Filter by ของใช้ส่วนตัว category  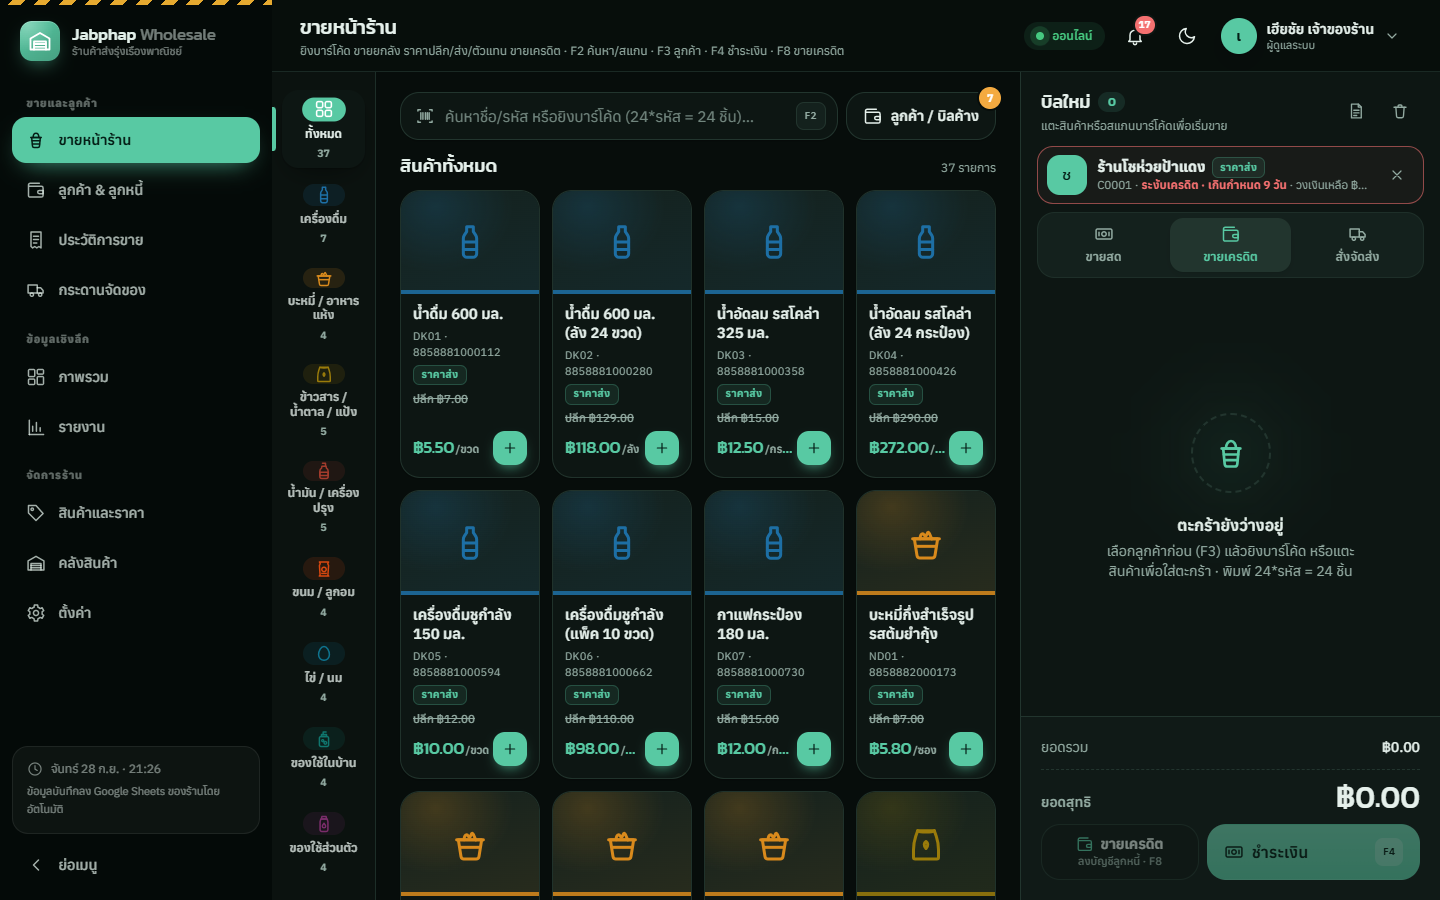pyautogui.click(x=323, y=842)
